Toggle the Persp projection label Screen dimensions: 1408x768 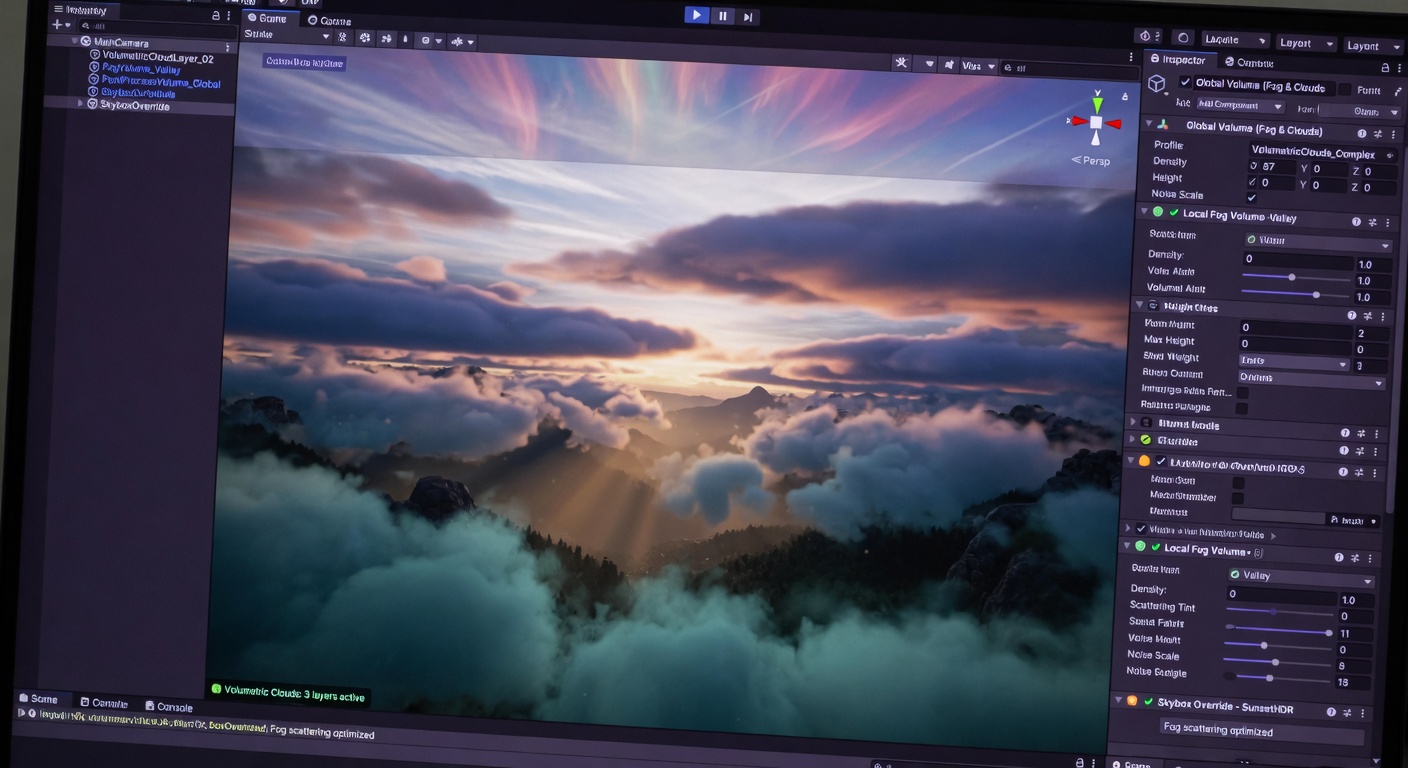click(x=1090, y=160)
